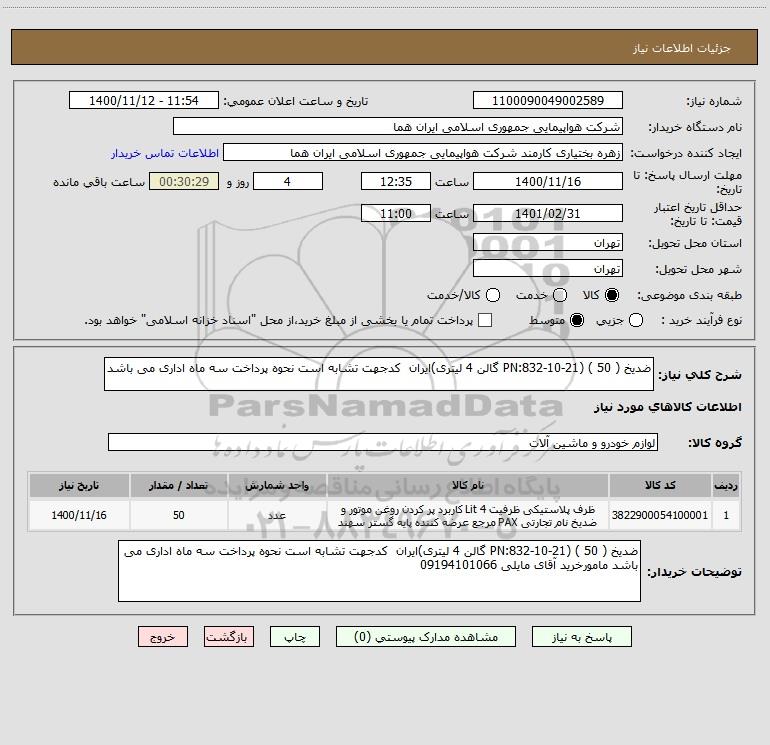The height and width of the screenshot is (745, 770).
Task: Click the کد کالا column header
Action: click(669, 485)
